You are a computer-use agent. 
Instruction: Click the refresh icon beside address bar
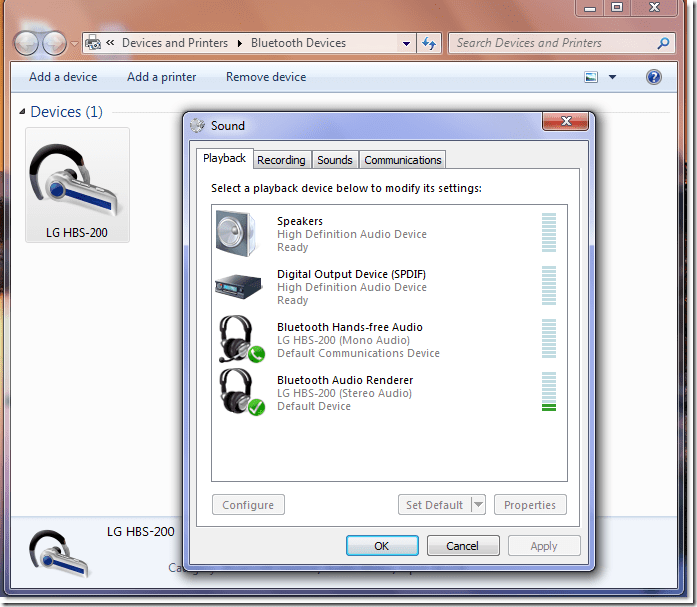coord(430,43)
